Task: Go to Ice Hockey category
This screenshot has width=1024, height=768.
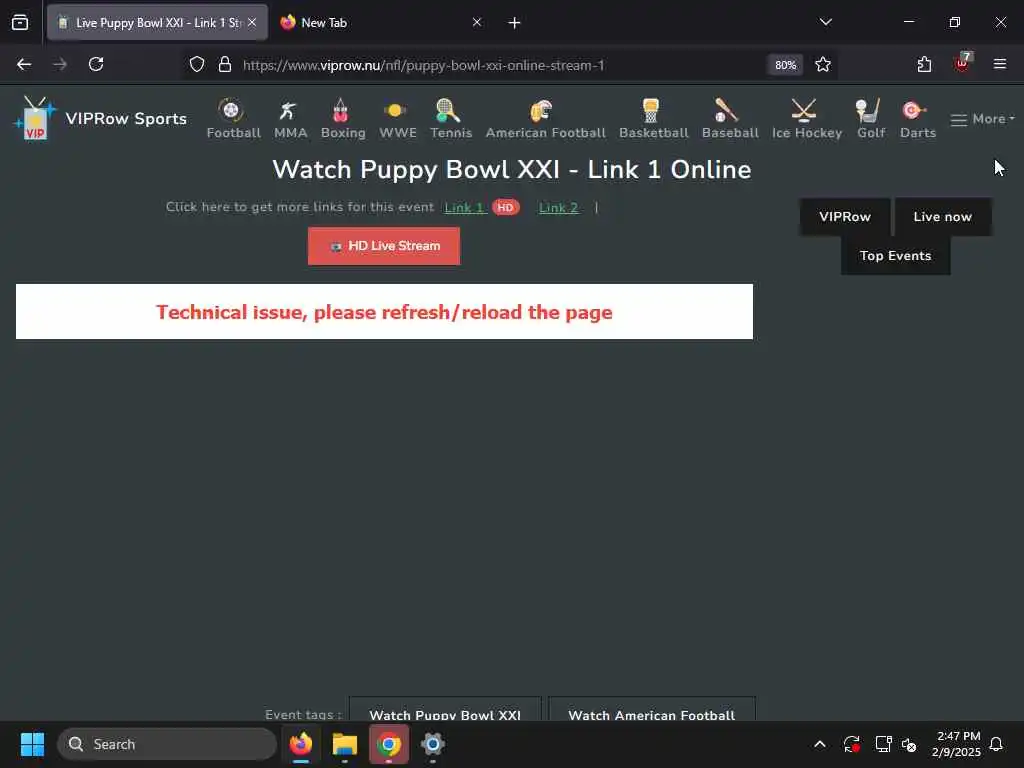Action: point(807,119)
